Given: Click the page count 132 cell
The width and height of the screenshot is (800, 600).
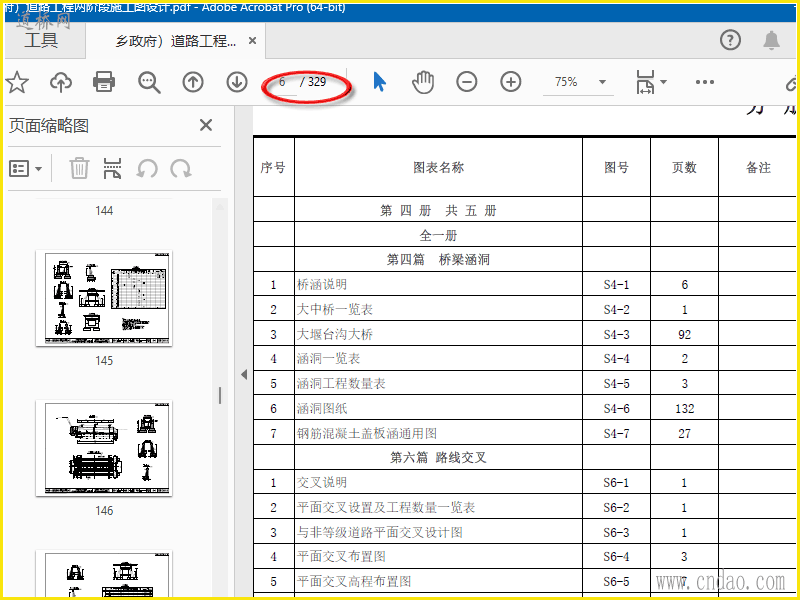Looking at the screenshot, I should coord(684,409).
